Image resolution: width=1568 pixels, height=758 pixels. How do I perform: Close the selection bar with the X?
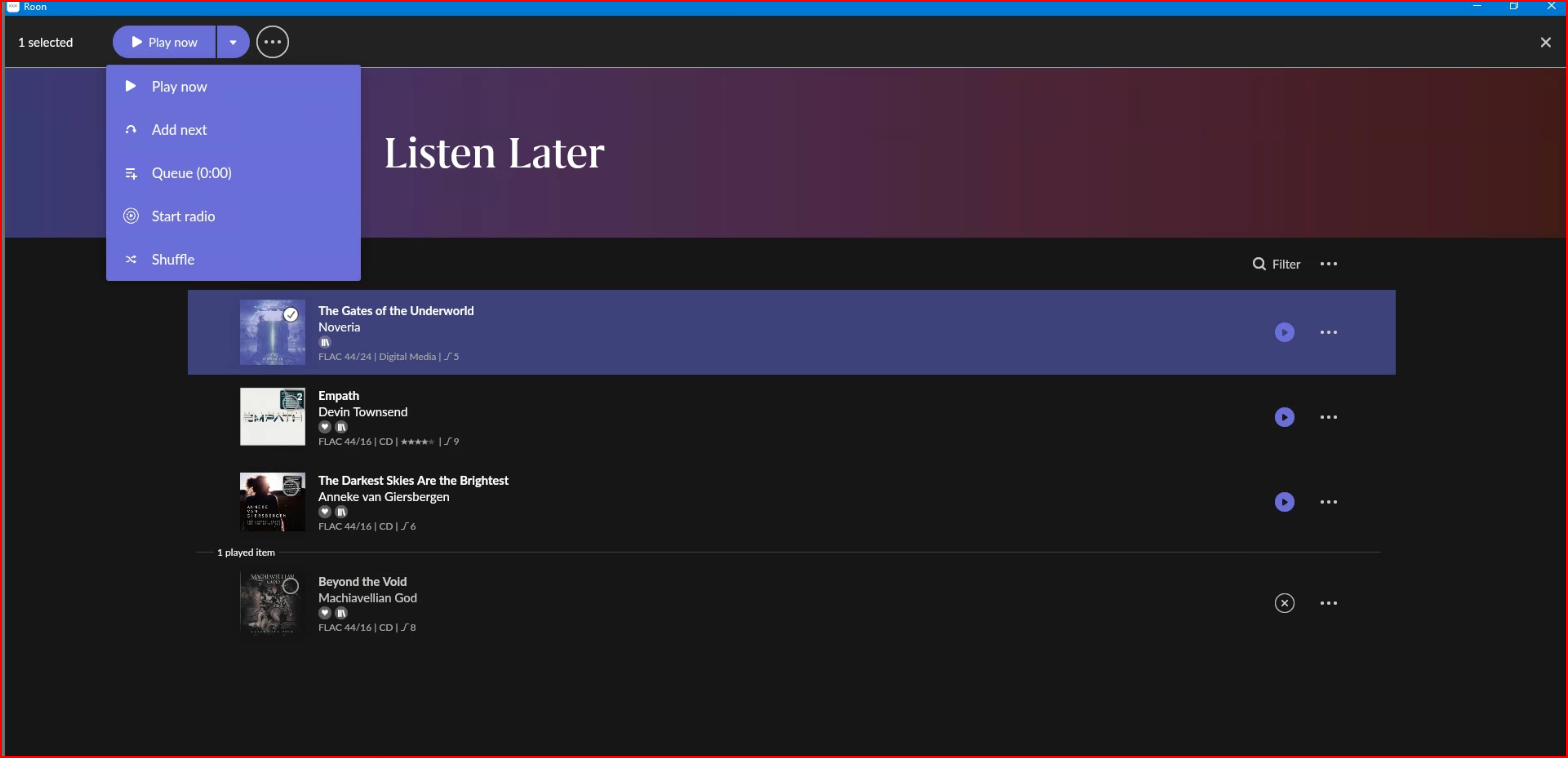pyautogui.click(x=1545, y=42)
